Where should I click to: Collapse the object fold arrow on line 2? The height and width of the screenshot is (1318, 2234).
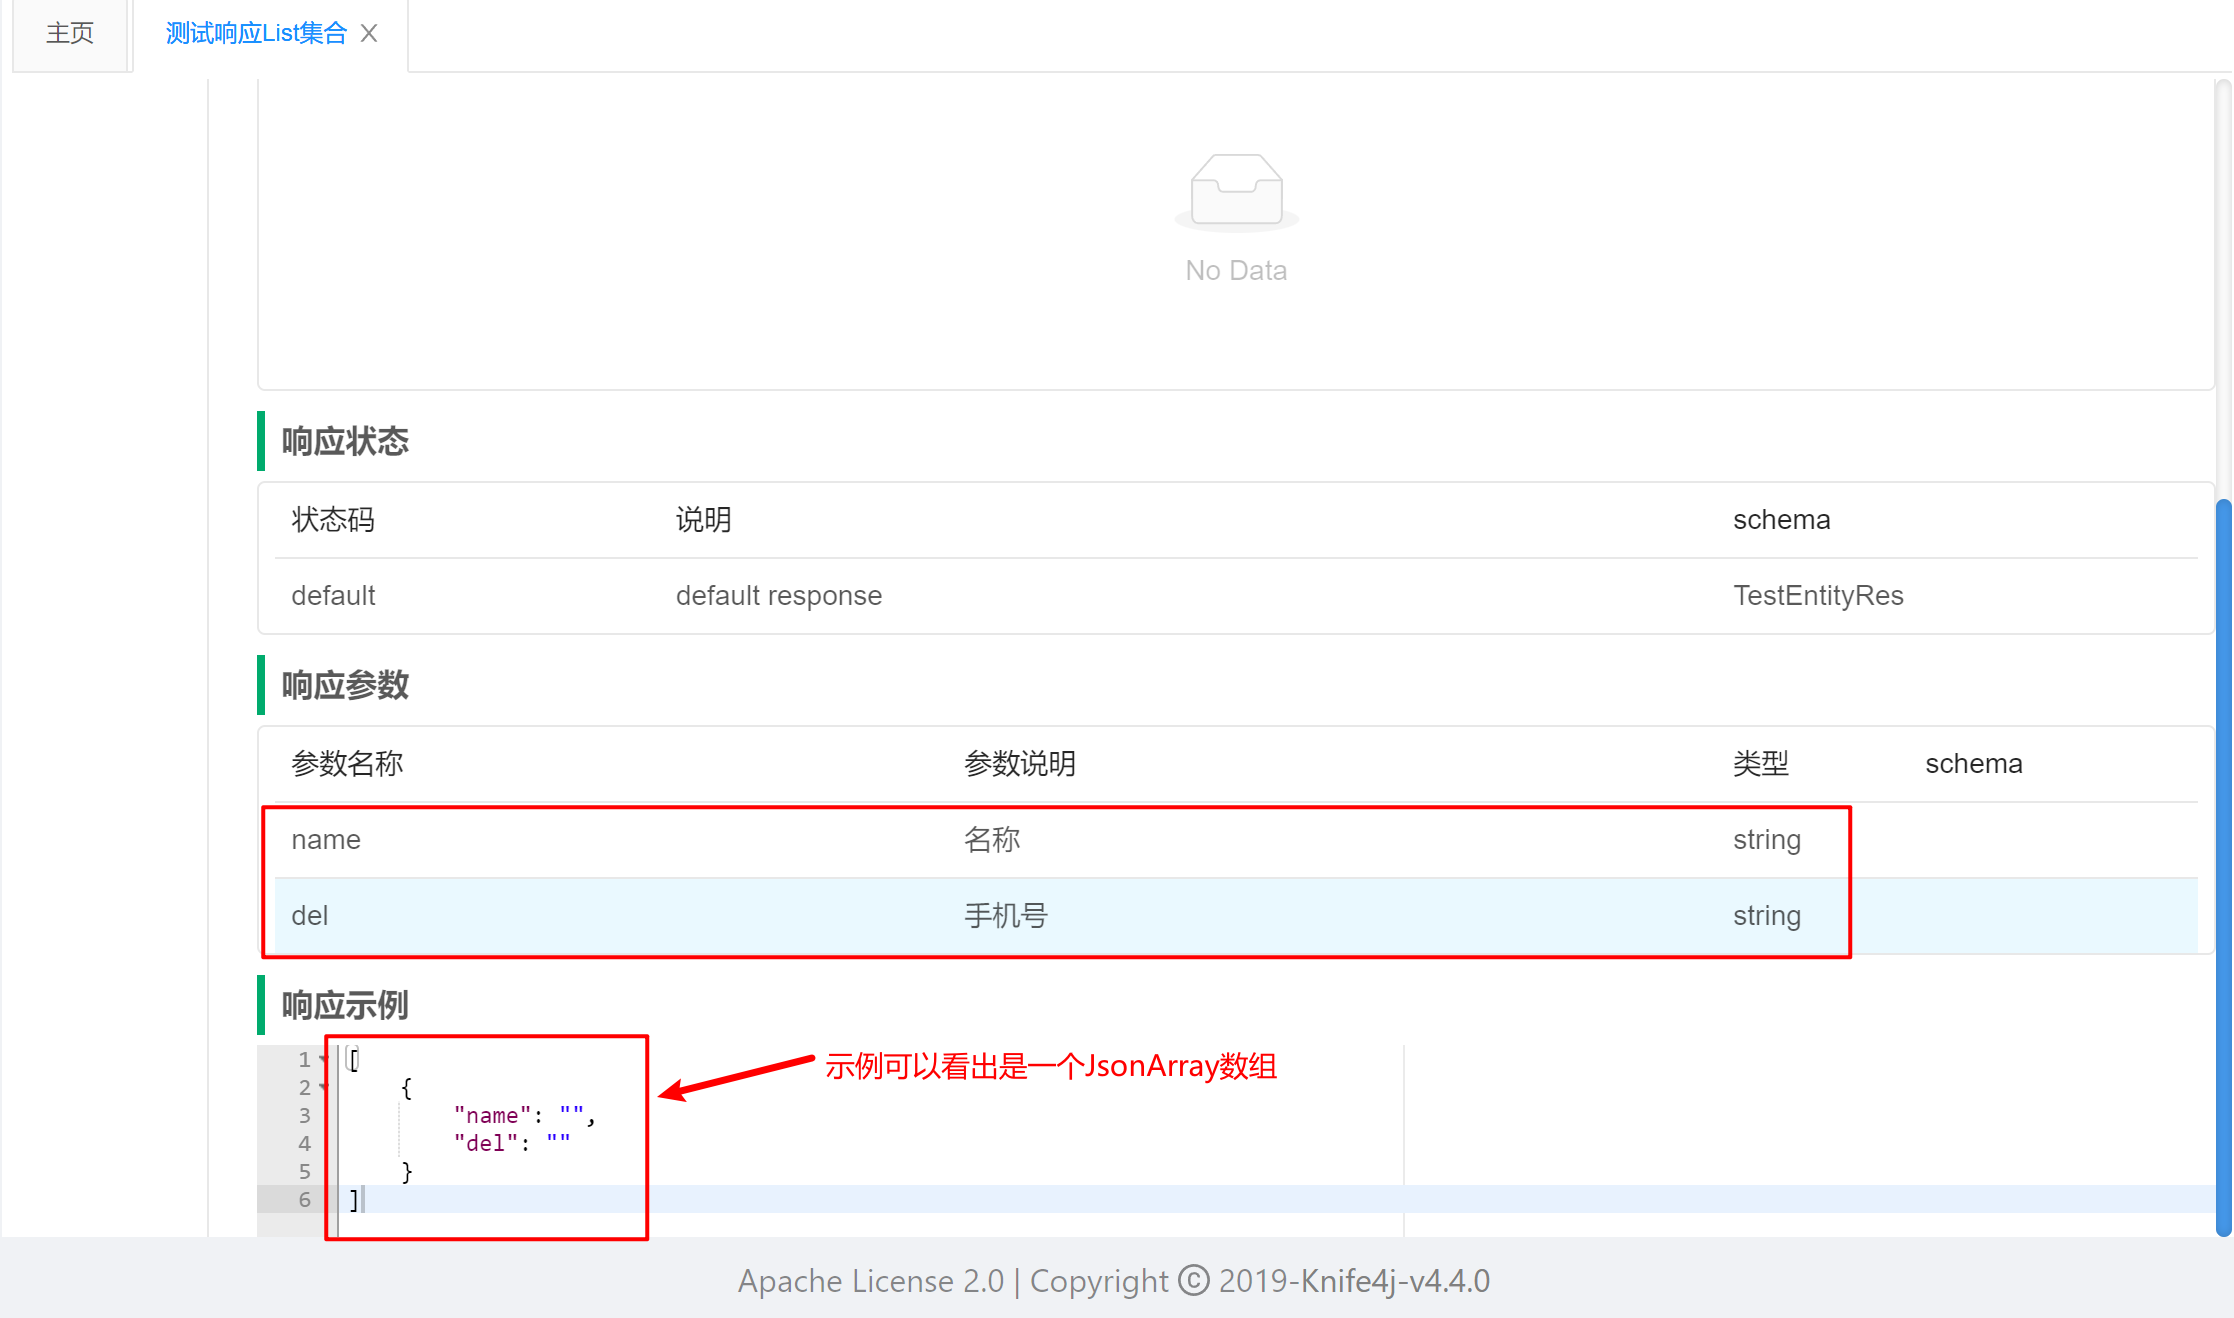tap(323, 1087)
